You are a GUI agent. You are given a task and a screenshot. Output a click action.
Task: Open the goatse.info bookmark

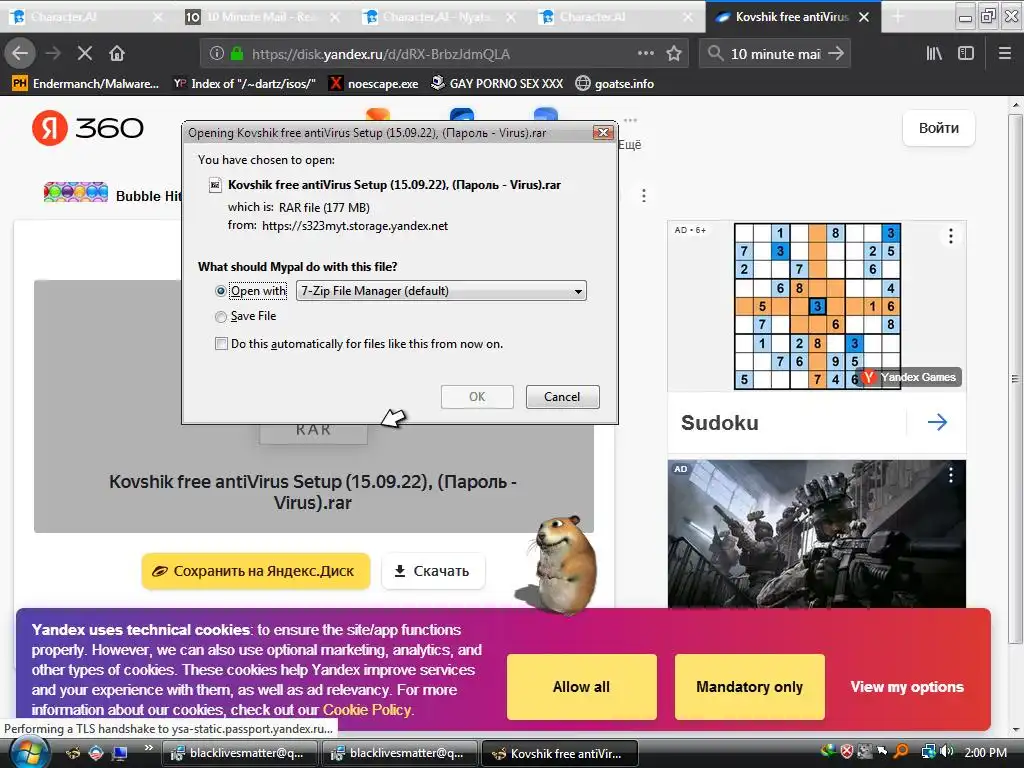(x=615, y=84)
